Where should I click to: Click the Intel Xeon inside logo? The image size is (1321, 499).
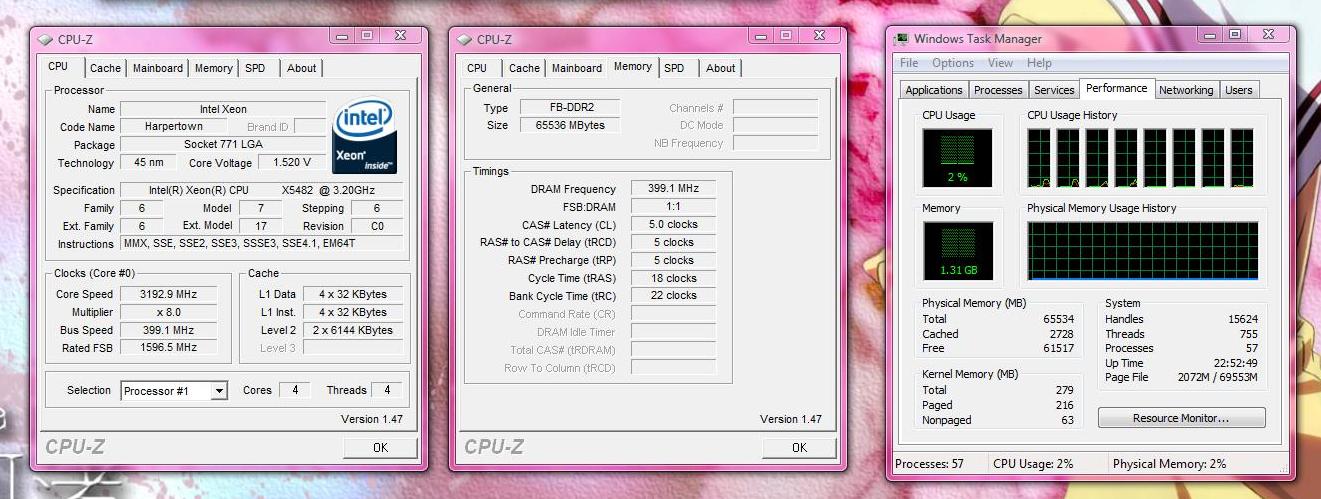point(364,136)
